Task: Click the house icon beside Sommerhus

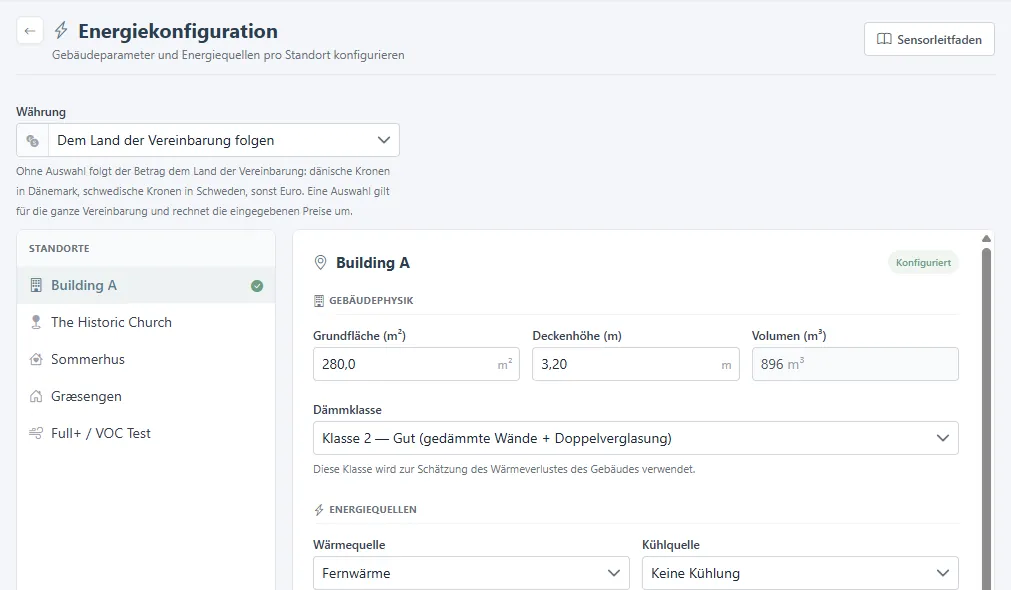Action: pos(36,359)
